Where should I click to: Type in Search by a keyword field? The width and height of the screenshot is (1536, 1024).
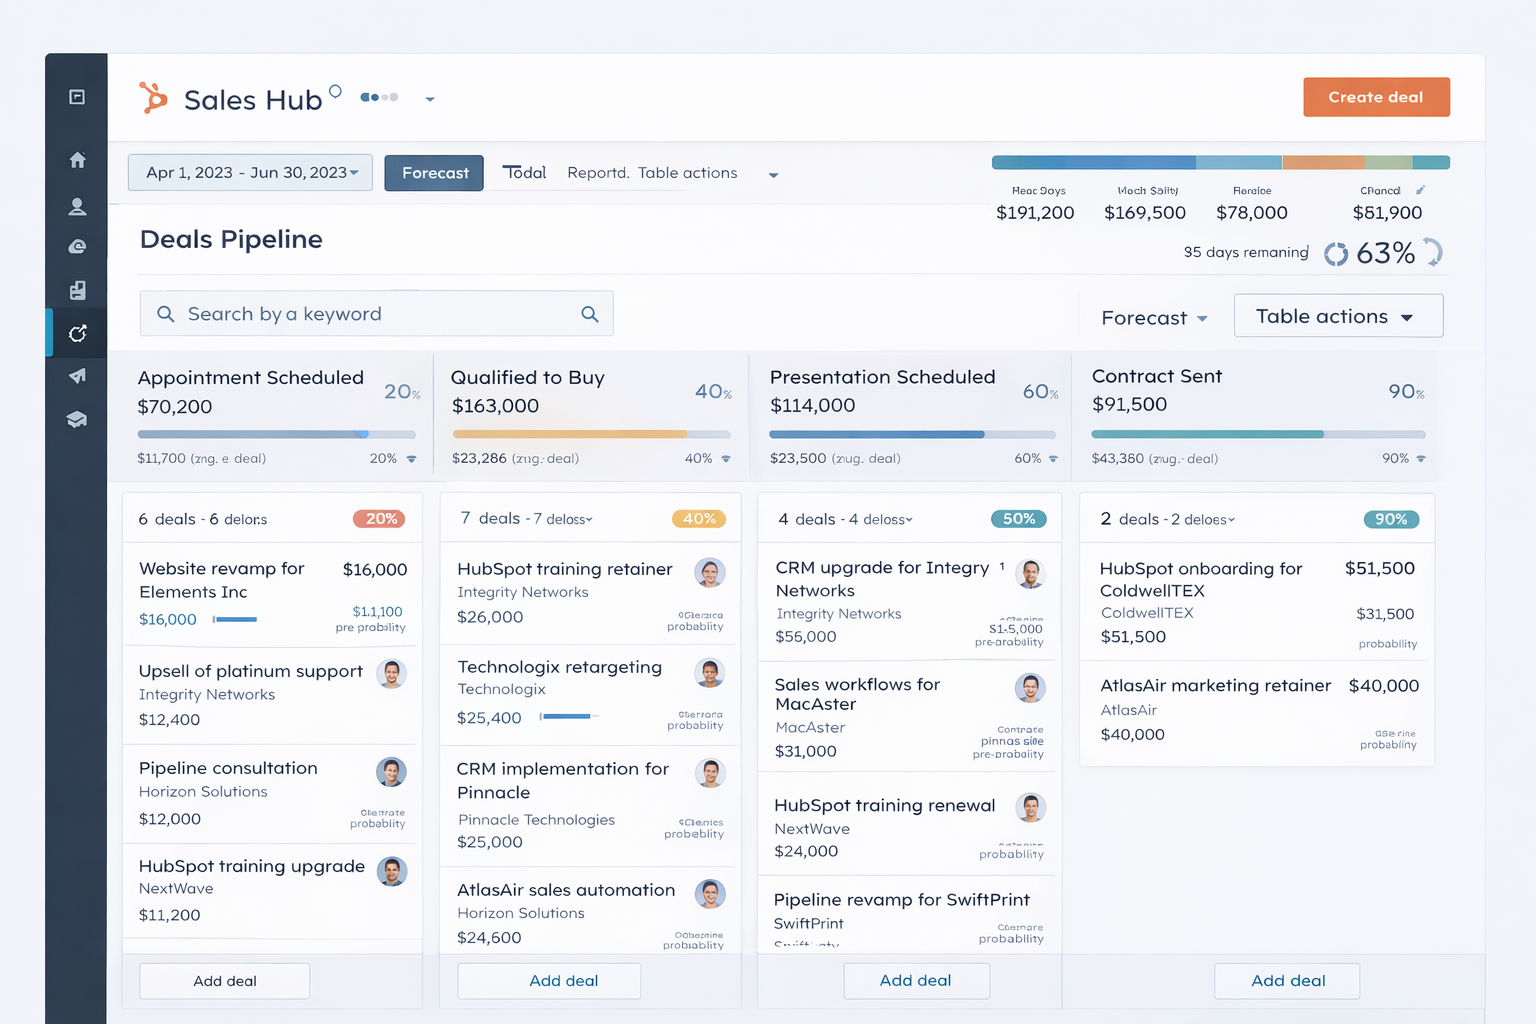370,314
